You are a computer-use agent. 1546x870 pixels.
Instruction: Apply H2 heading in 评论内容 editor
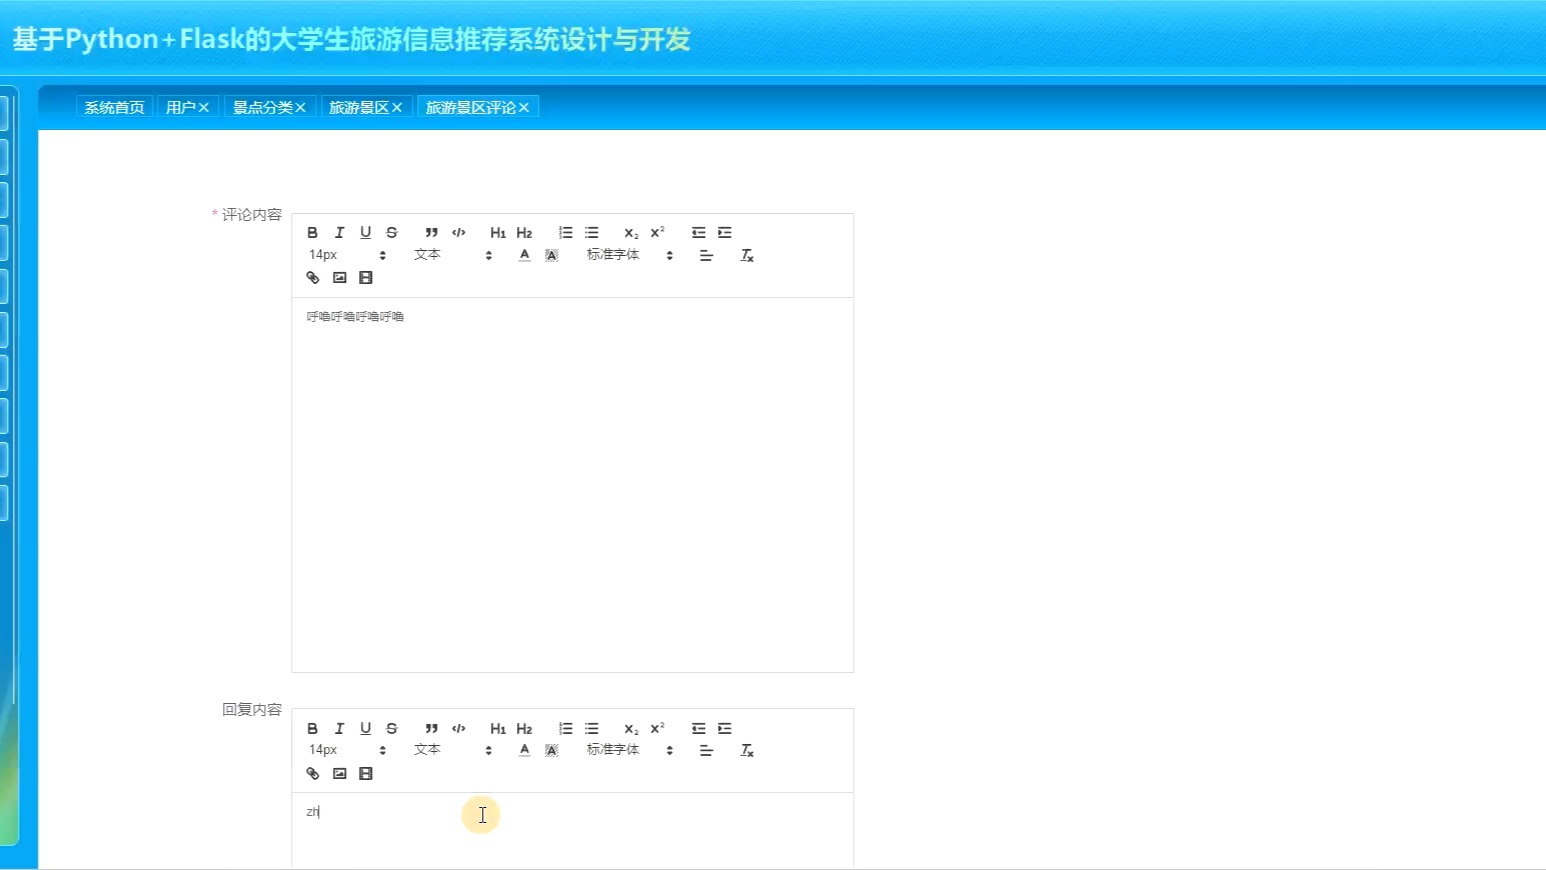(x=524, y=233)
